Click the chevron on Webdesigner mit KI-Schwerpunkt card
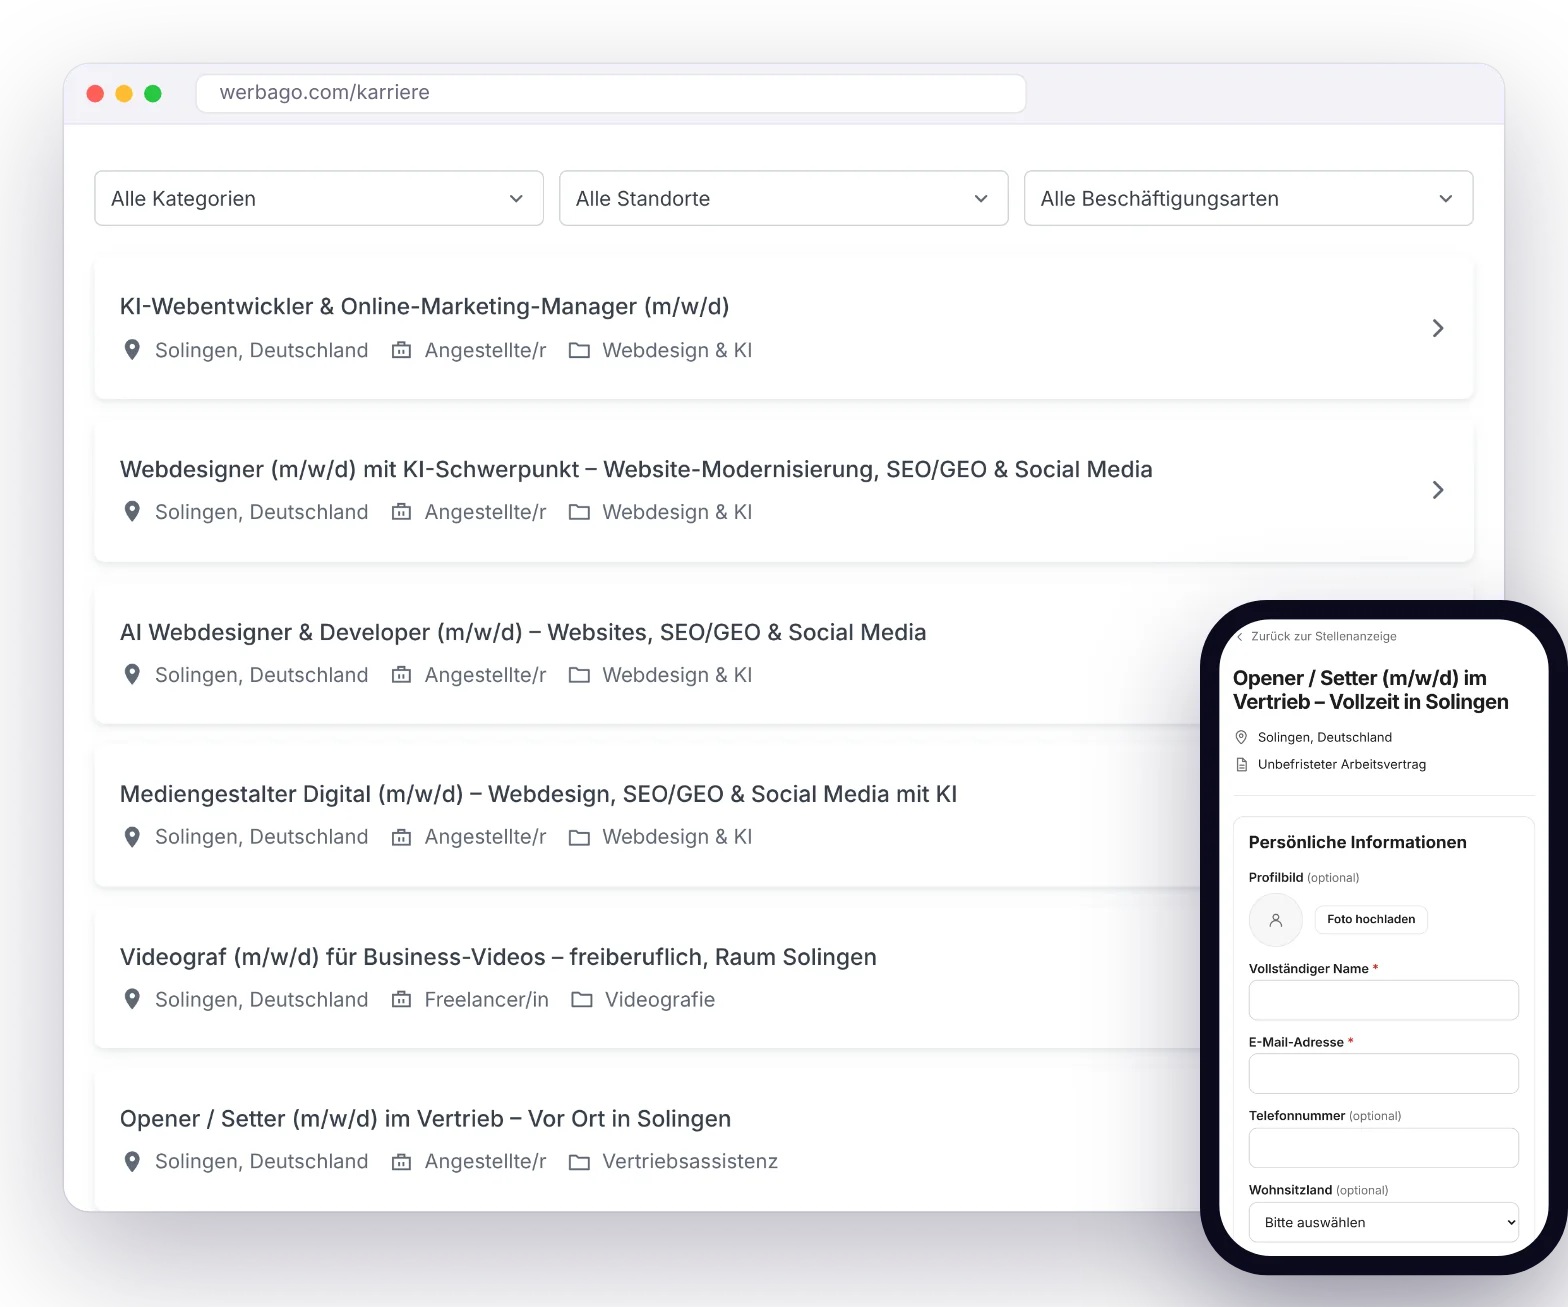This screenshot has height=1307, width=1568. 1437,490
